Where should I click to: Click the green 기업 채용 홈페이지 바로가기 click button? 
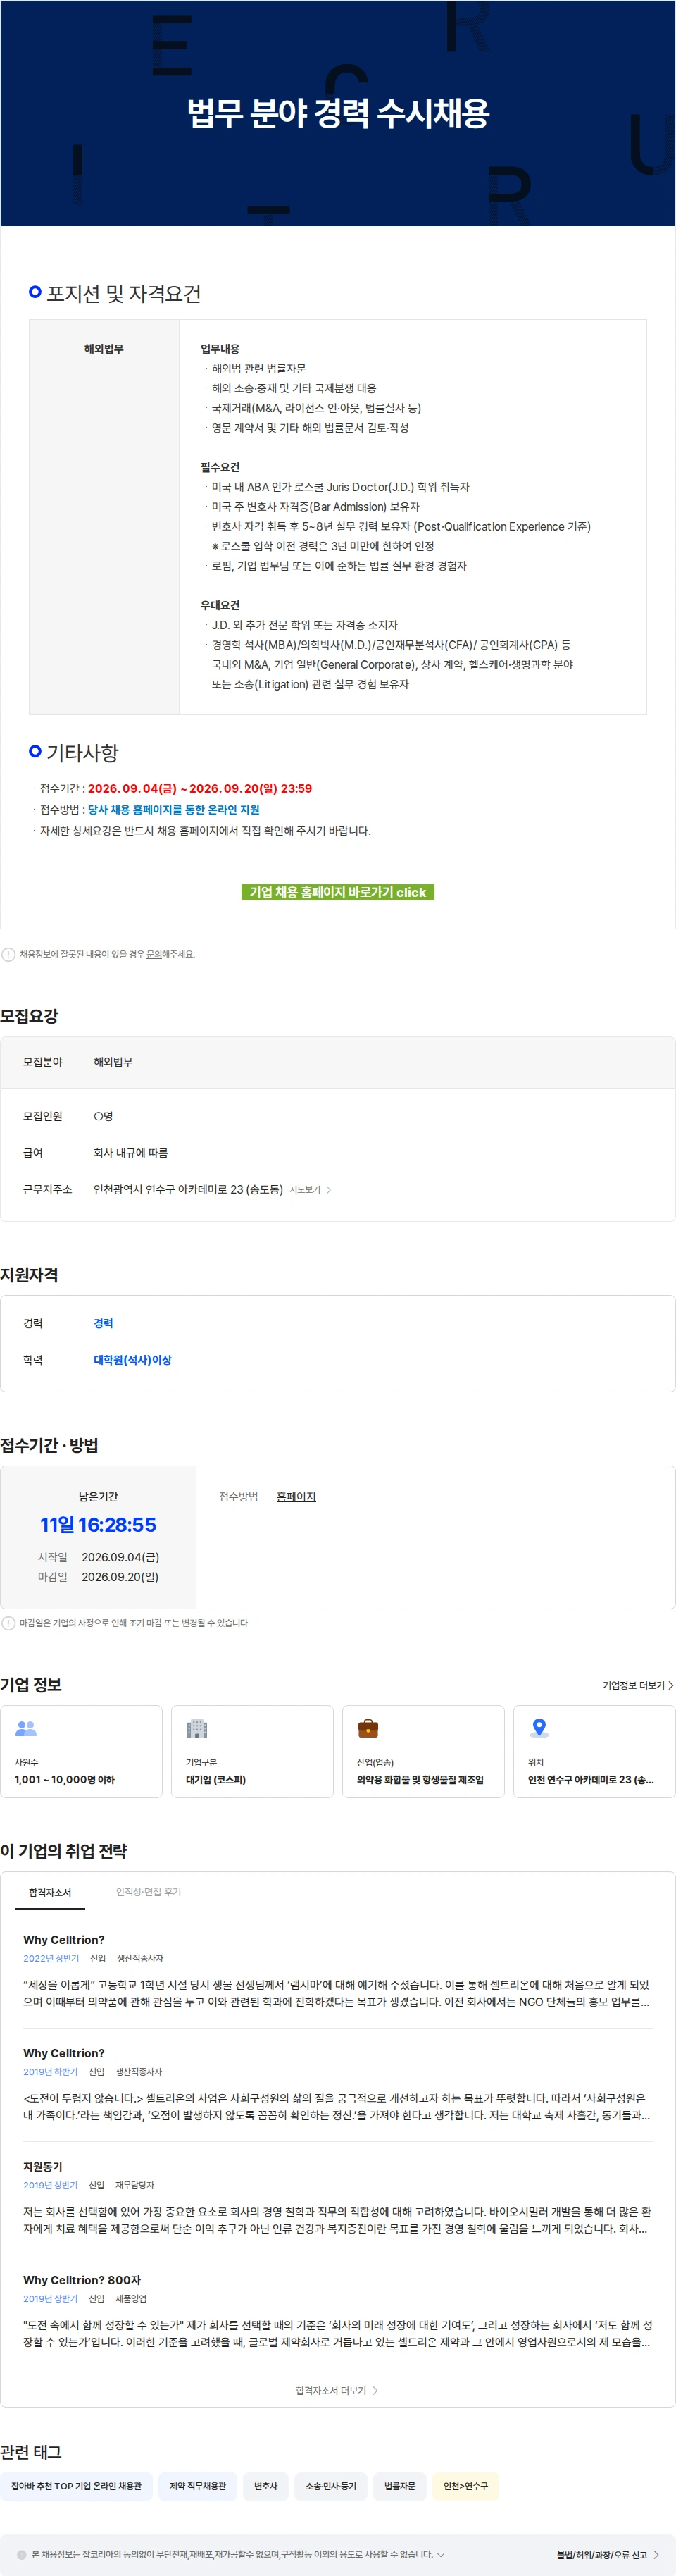(338, 892)
